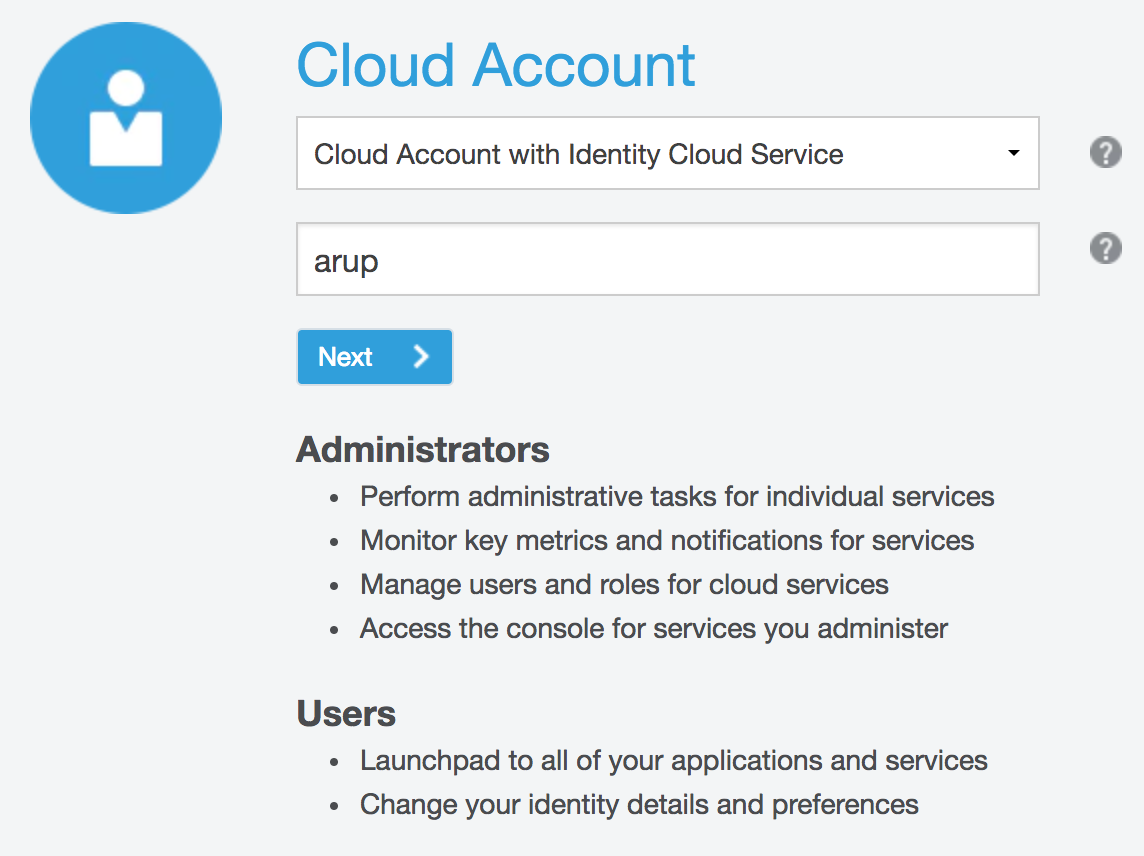Click the account type dropdown caret arrow
Image resolution: width=1144 pixels, height=856 pixels.
(1014, 154)
